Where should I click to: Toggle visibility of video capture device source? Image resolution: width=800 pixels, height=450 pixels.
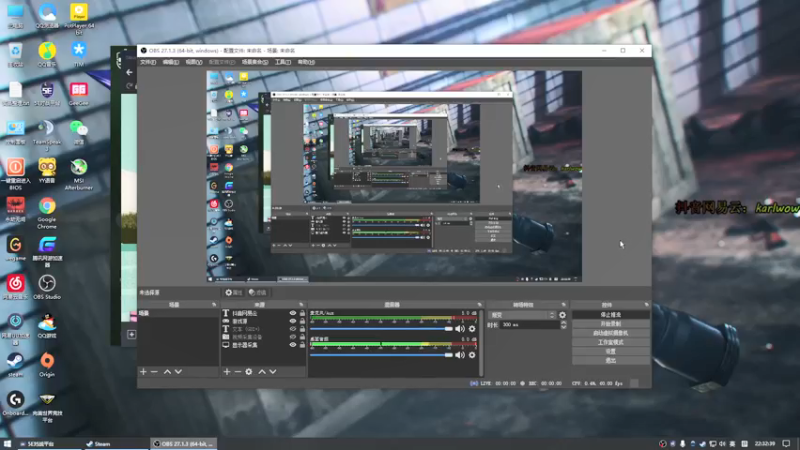pos(293,337)
